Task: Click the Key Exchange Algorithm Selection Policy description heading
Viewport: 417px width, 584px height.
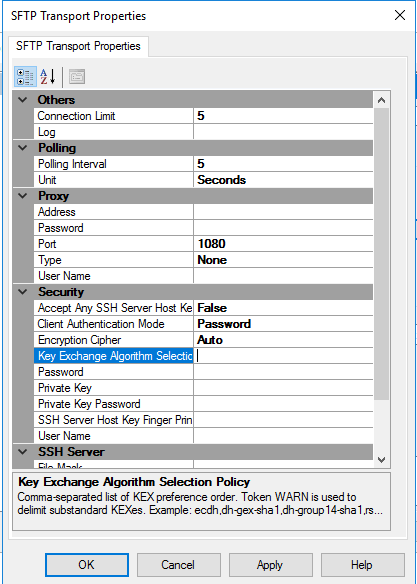Action: click(134, 482)
